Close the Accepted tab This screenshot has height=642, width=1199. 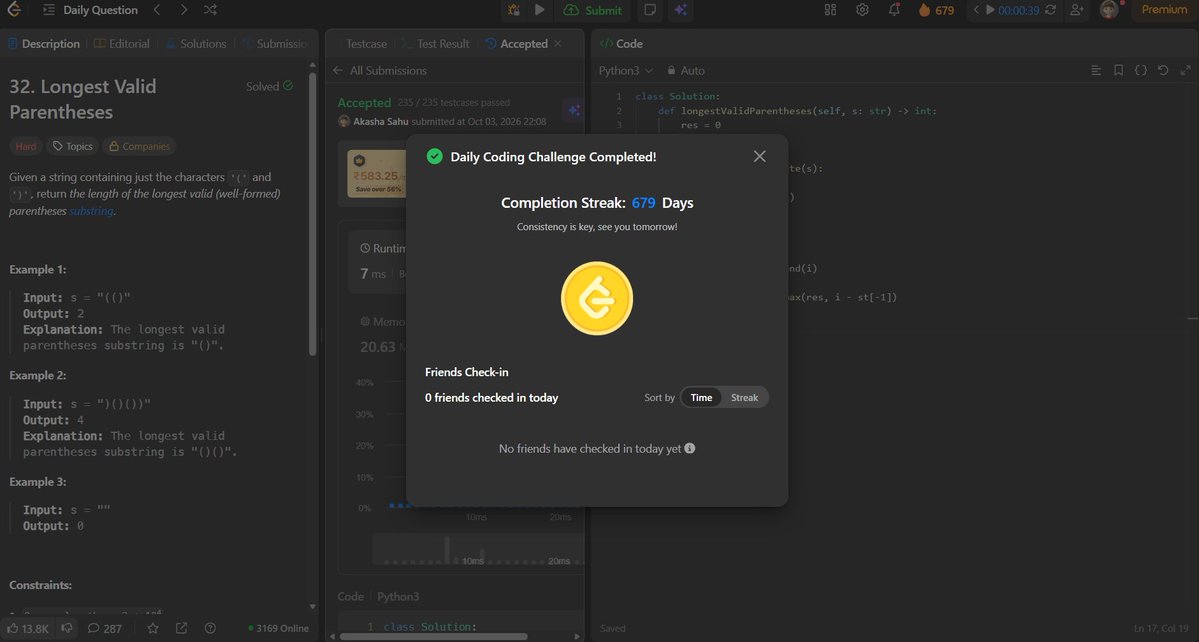point(558,44)
